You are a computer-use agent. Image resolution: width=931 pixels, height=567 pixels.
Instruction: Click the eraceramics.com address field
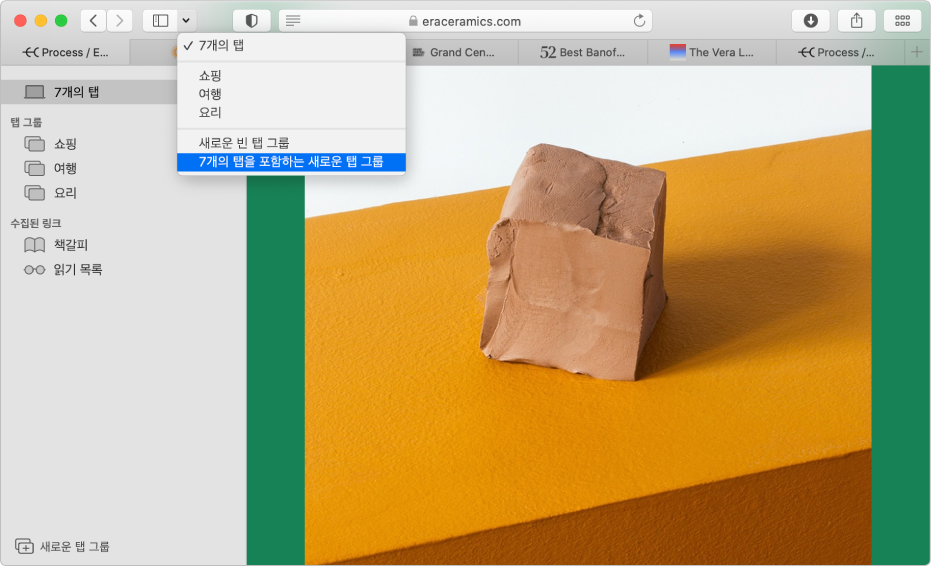465,20
